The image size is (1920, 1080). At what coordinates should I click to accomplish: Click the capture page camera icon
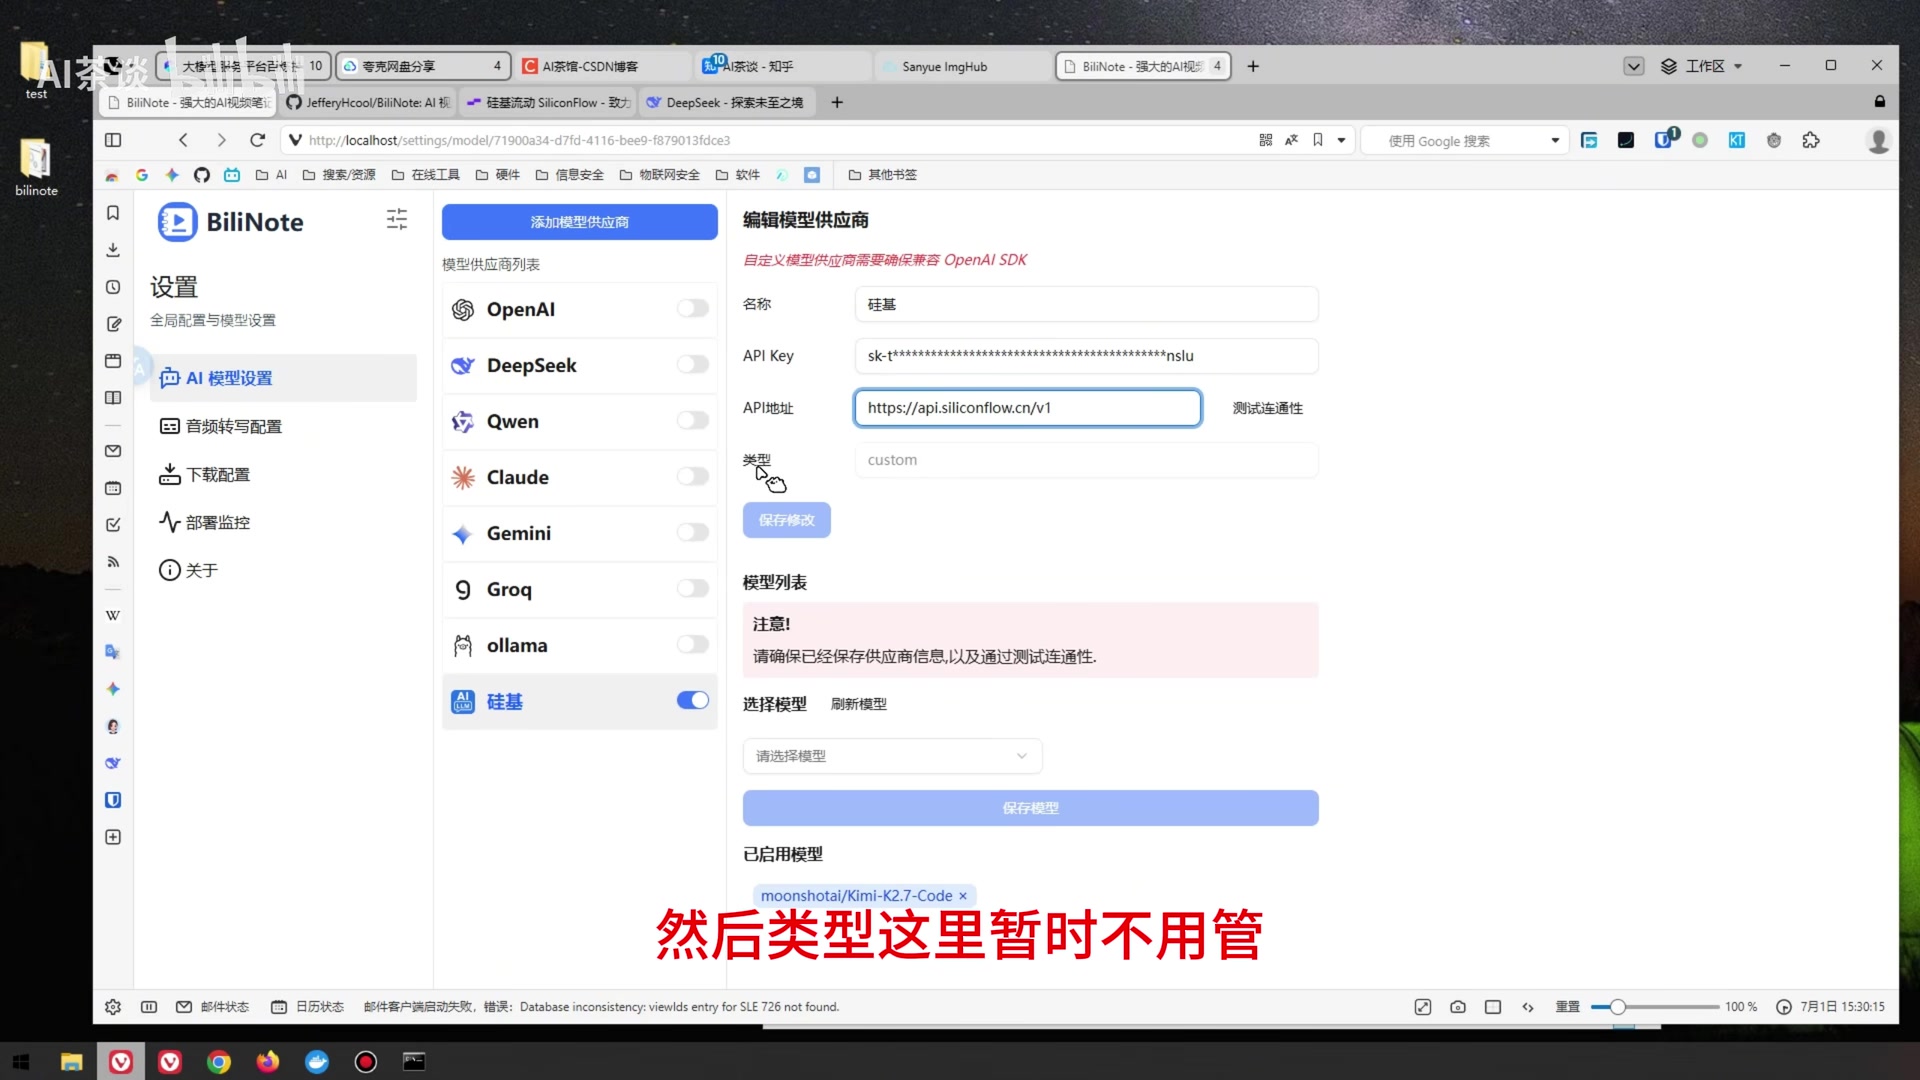pos(1458,1007)
